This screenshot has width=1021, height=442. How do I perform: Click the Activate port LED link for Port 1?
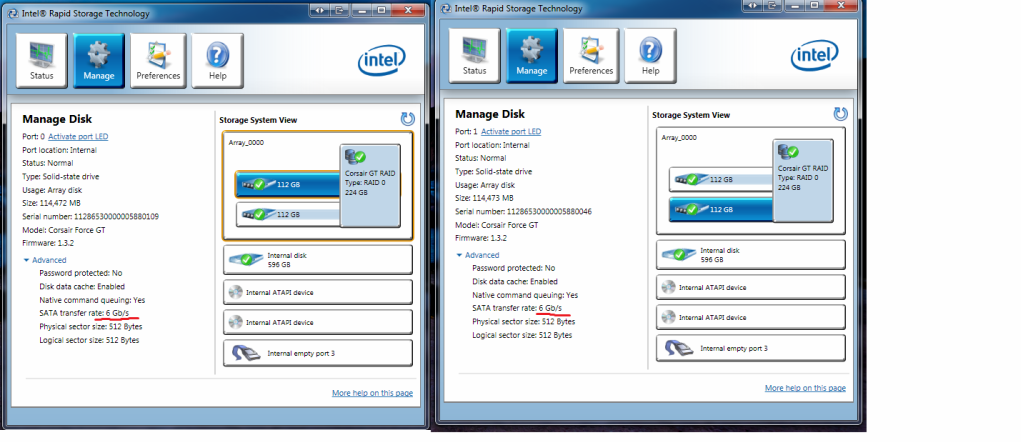pyautogui.click(x=511, y=131)
